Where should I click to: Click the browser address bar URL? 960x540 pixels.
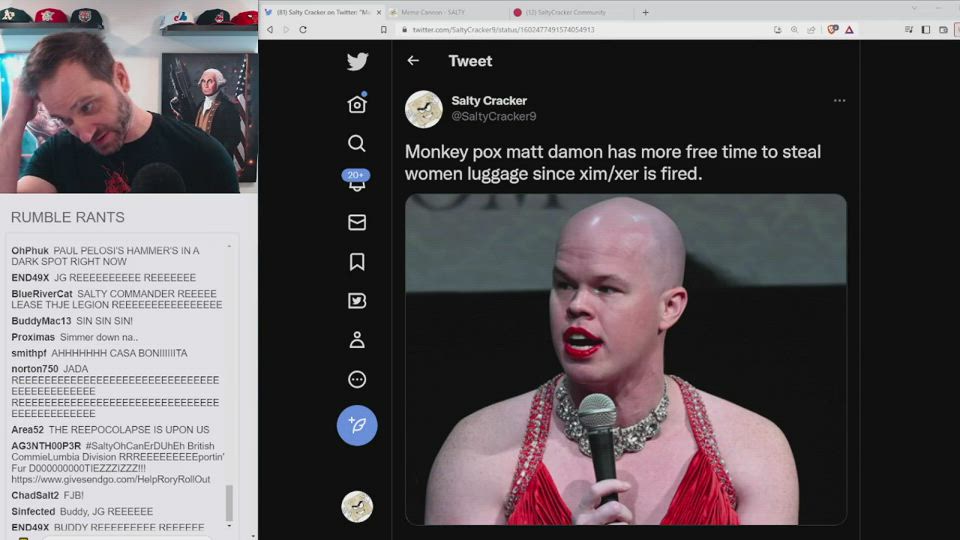(503, 30)
